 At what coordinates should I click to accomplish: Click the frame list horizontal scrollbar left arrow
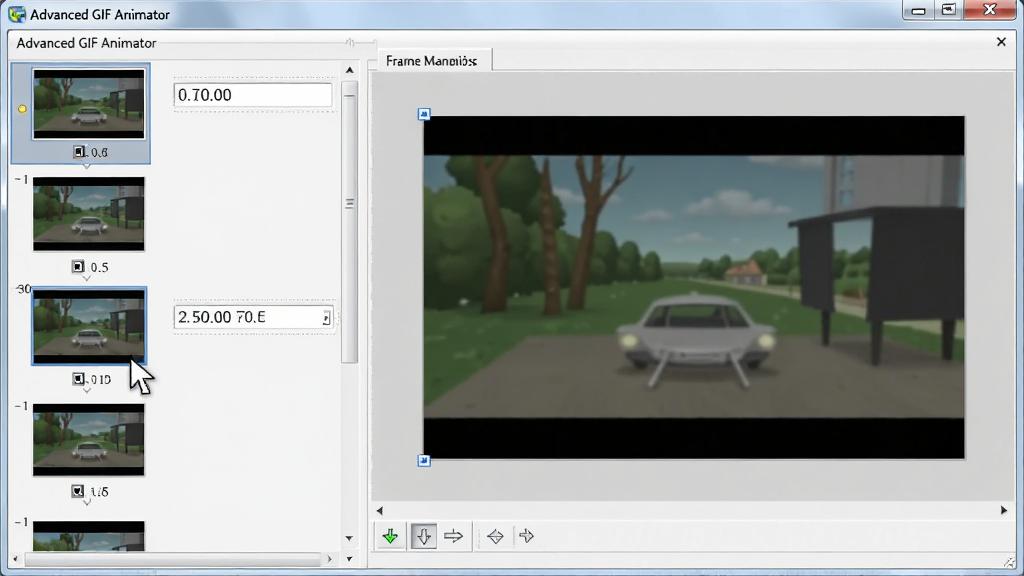16,559
